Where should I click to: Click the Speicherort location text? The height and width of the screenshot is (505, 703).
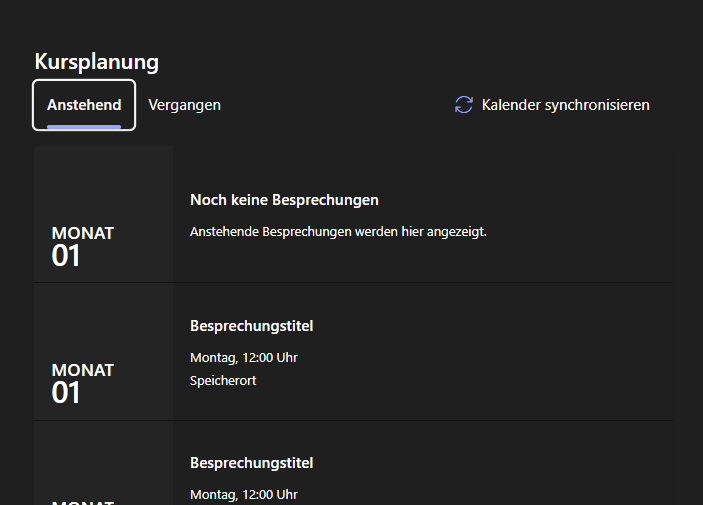point(223,381)
